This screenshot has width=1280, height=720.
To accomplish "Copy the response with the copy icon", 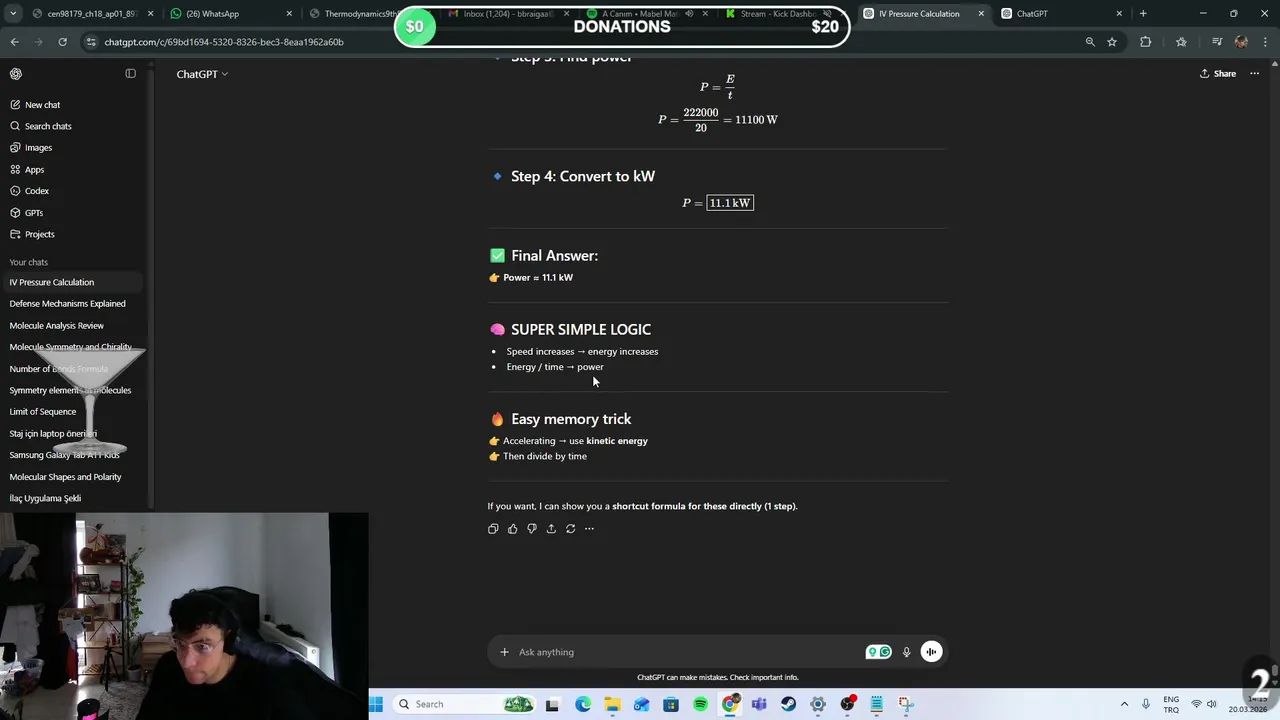I will [x=493, y=529].
